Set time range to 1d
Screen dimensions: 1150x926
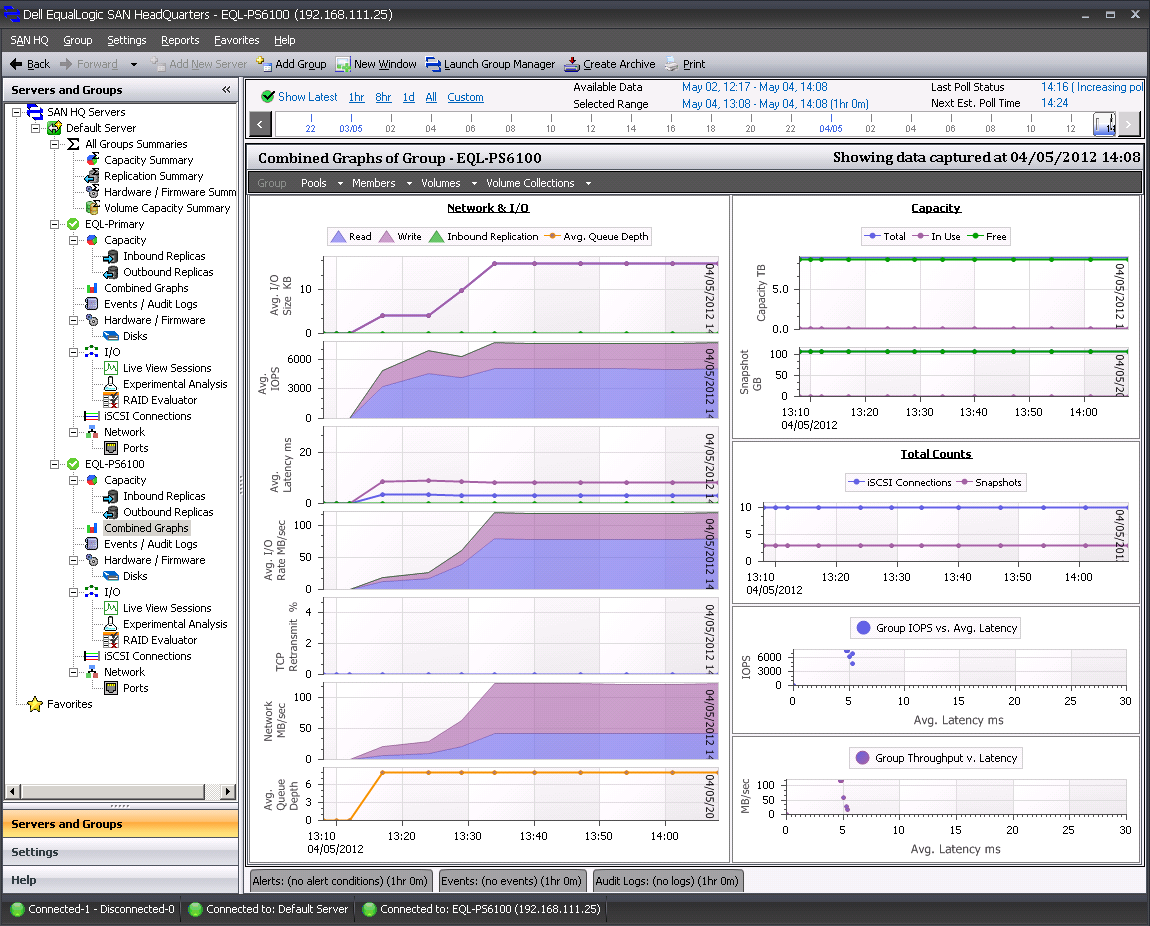pyautogui.click(x=409, y=97)
